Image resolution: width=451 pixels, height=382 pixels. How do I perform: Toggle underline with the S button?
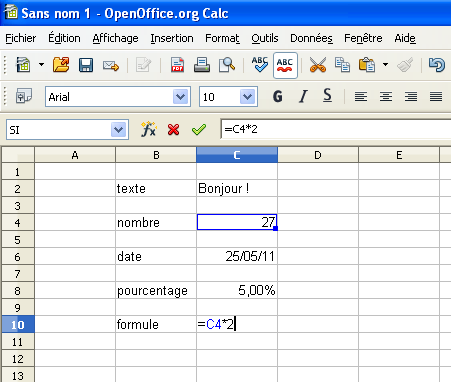coord(327,96)
